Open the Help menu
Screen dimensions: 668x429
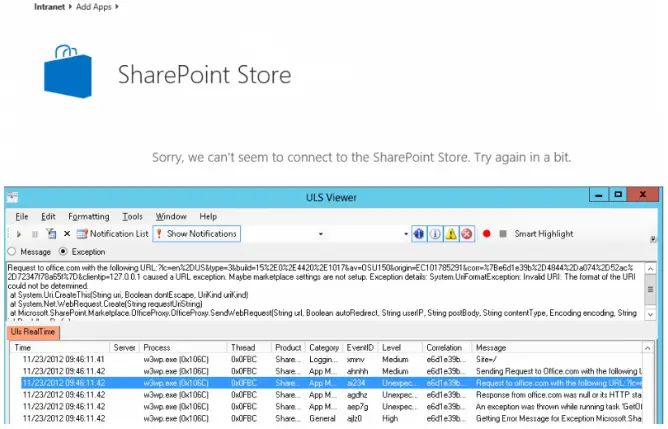(208, 216)
